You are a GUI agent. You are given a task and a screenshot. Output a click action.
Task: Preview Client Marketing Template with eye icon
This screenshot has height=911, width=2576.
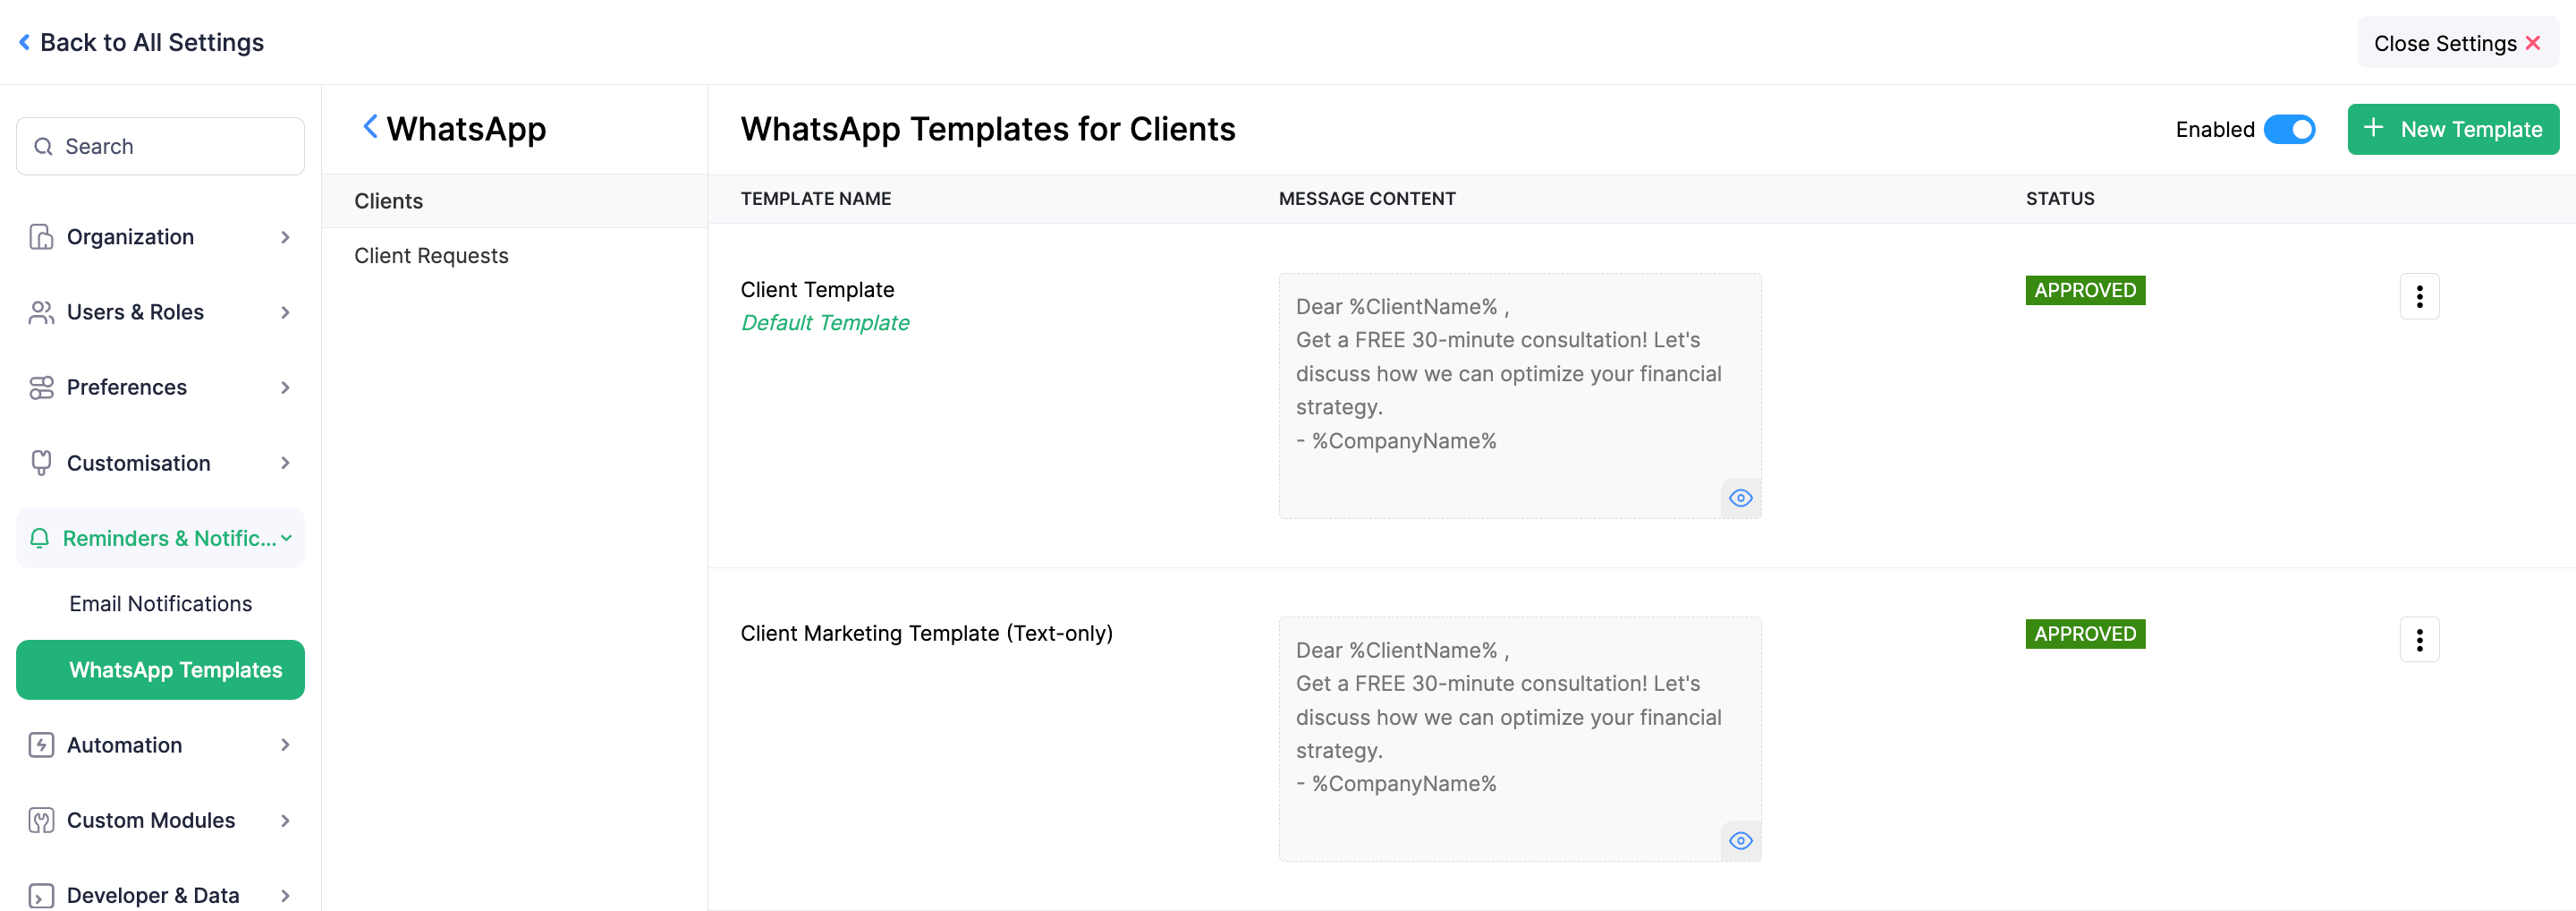click(1740, 841)
